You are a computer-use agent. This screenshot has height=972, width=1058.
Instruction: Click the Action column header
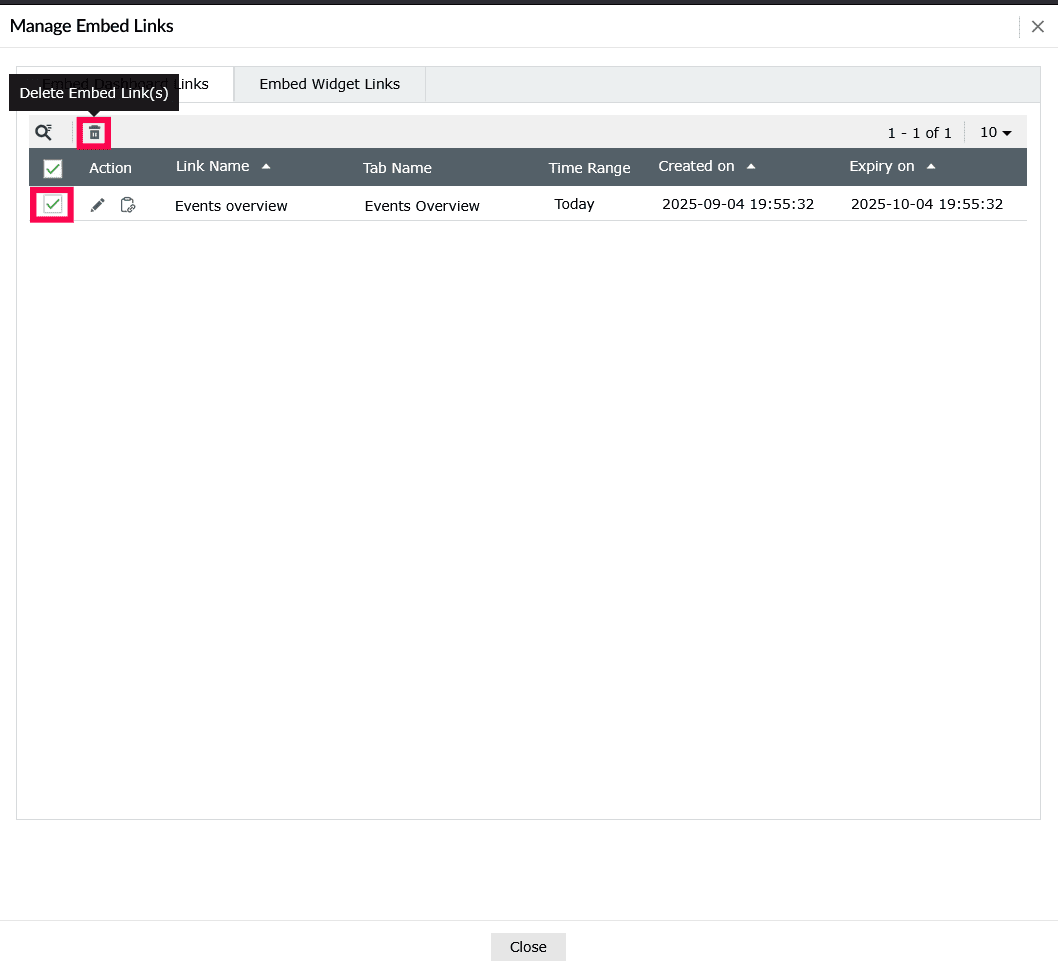[x=110, y=167]
